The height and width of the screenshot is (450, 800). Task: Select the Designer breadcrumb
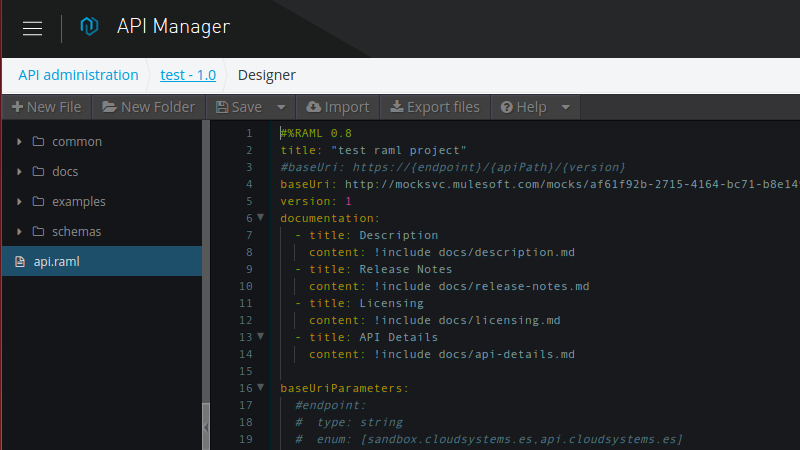coord(266,75)
